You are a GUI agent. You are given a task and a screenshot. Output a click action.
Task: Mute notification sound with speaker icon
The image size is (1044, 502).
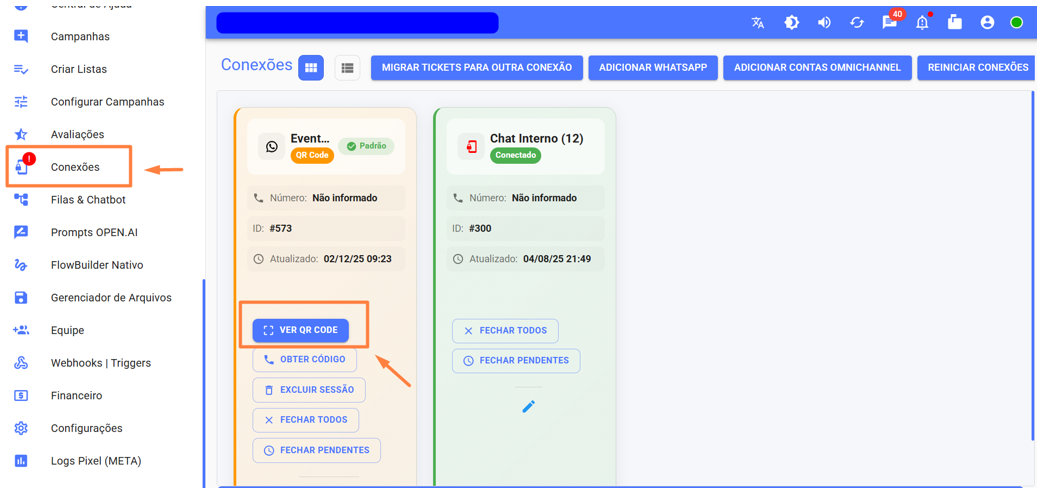pyautogui.click(x=824, y=22)
